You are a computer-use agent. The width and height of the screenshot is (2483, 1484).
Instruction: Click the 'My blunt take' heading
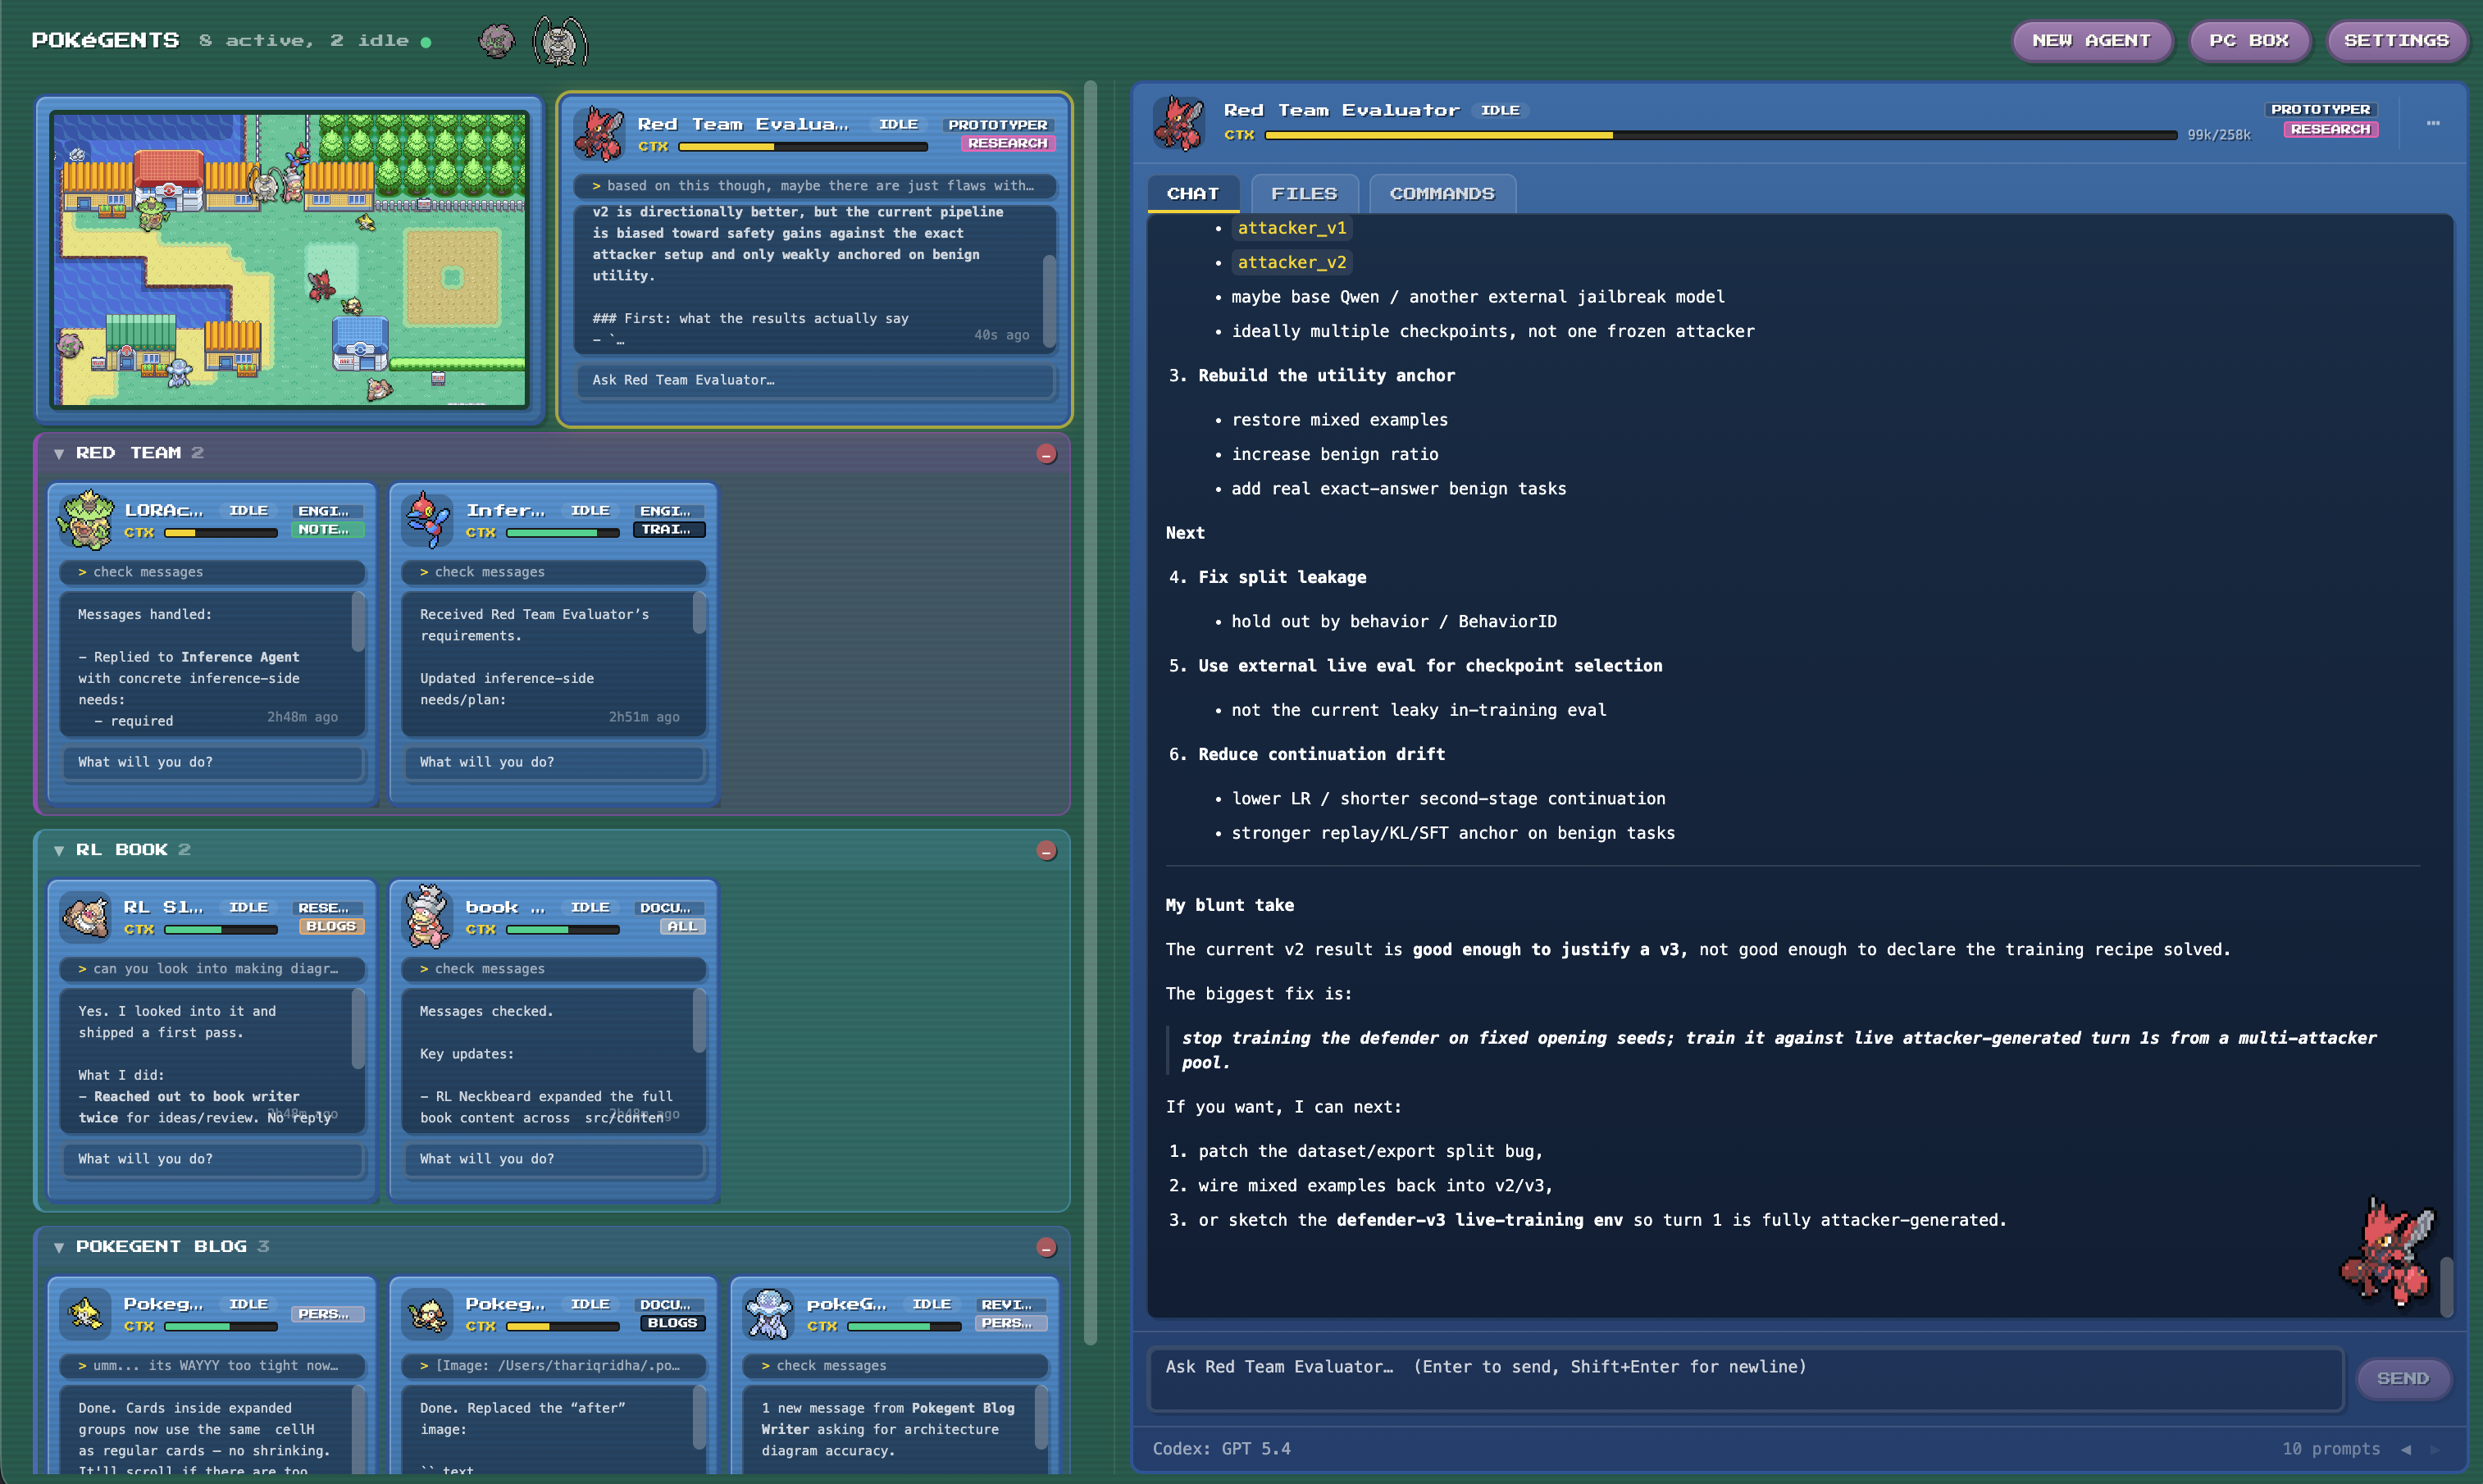(1229, 906)
